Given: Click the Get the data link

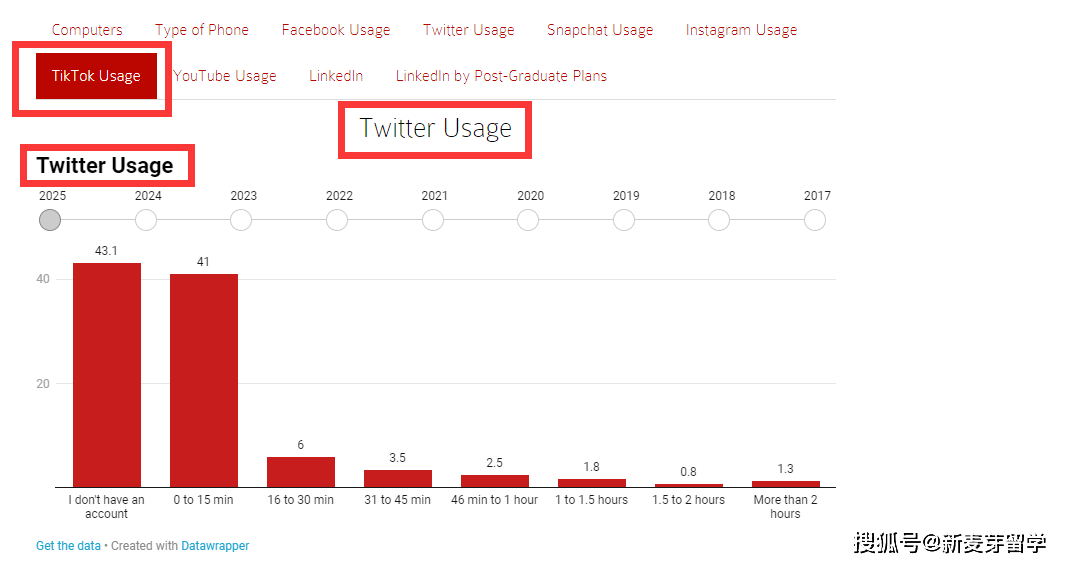Looking at the screenshot, I should coord(68,546).
